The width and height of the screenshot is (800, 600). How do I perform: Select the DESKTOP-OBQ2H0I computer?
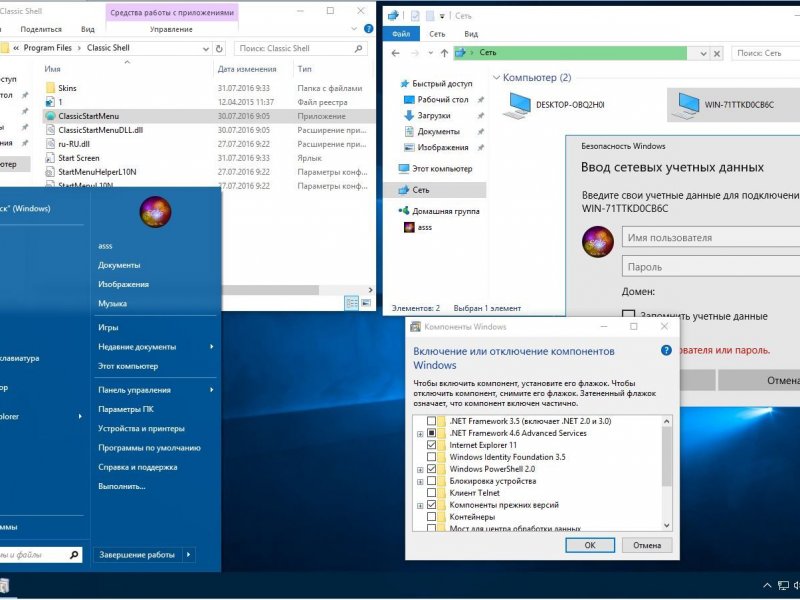pyautogui.click(x=555, y=105)
